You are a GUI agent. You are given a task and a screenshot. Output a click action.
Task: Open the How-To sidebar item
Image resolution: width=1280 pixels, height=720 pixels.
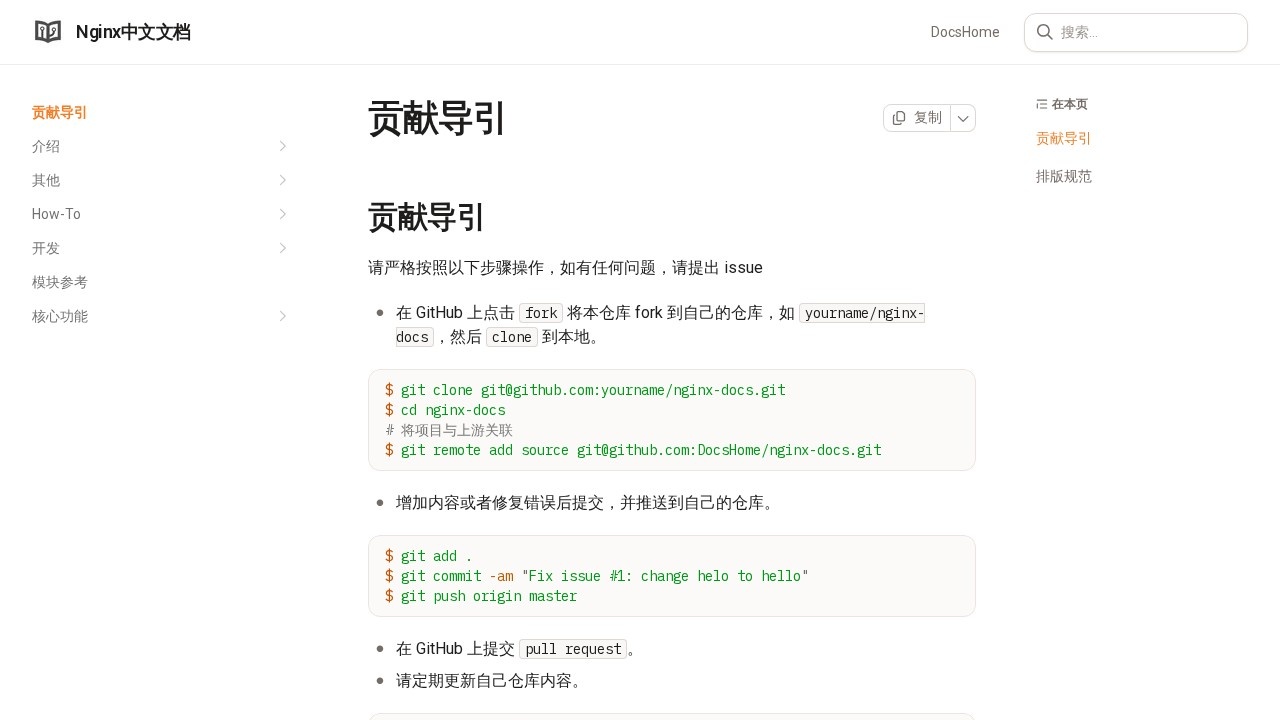point(56,214)
